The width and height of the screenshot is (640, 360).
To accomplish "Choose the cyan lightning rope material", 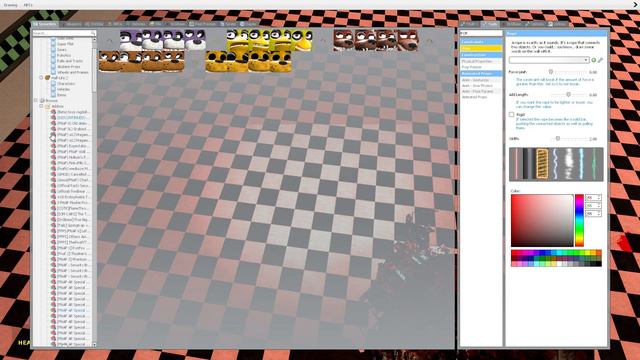I will coord(581,164).
